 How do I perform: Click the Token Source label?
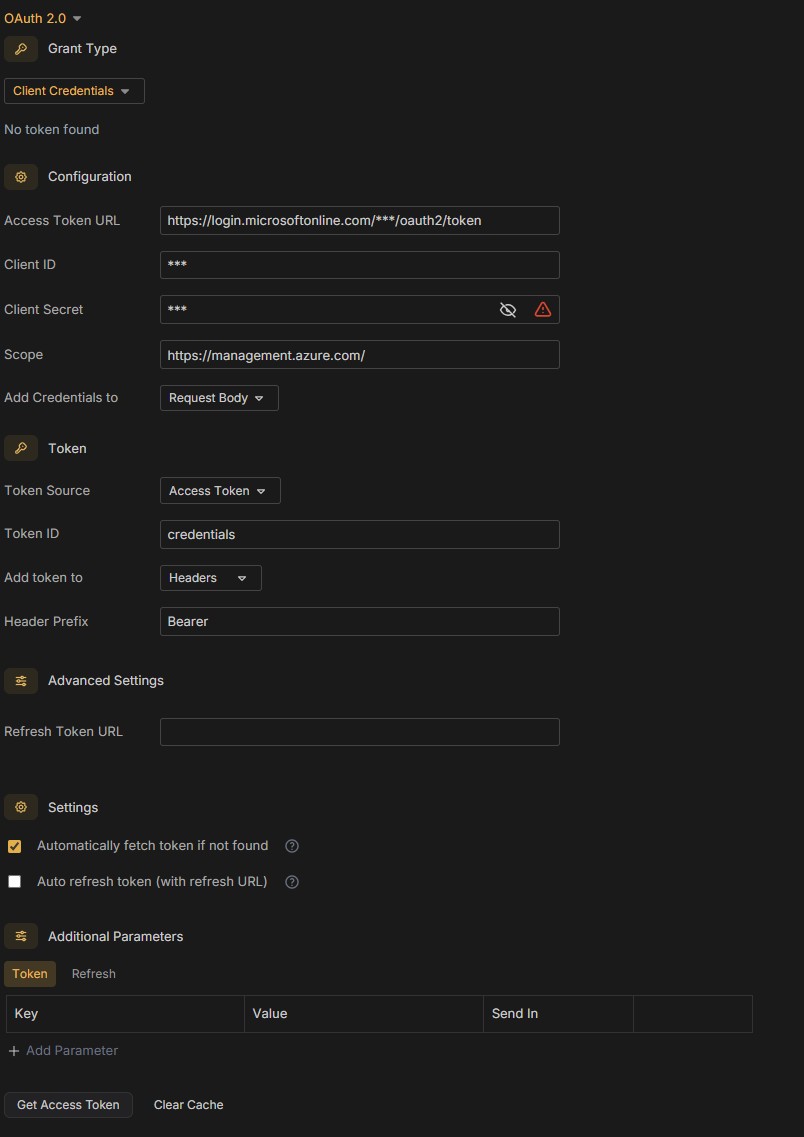[47, 490]
